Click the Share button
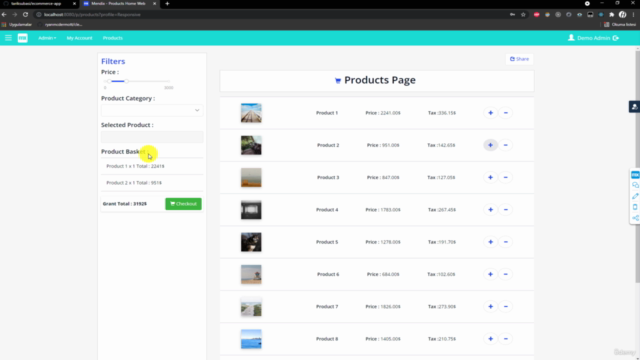This screenshot has width=640, height=360. (519, 59)
